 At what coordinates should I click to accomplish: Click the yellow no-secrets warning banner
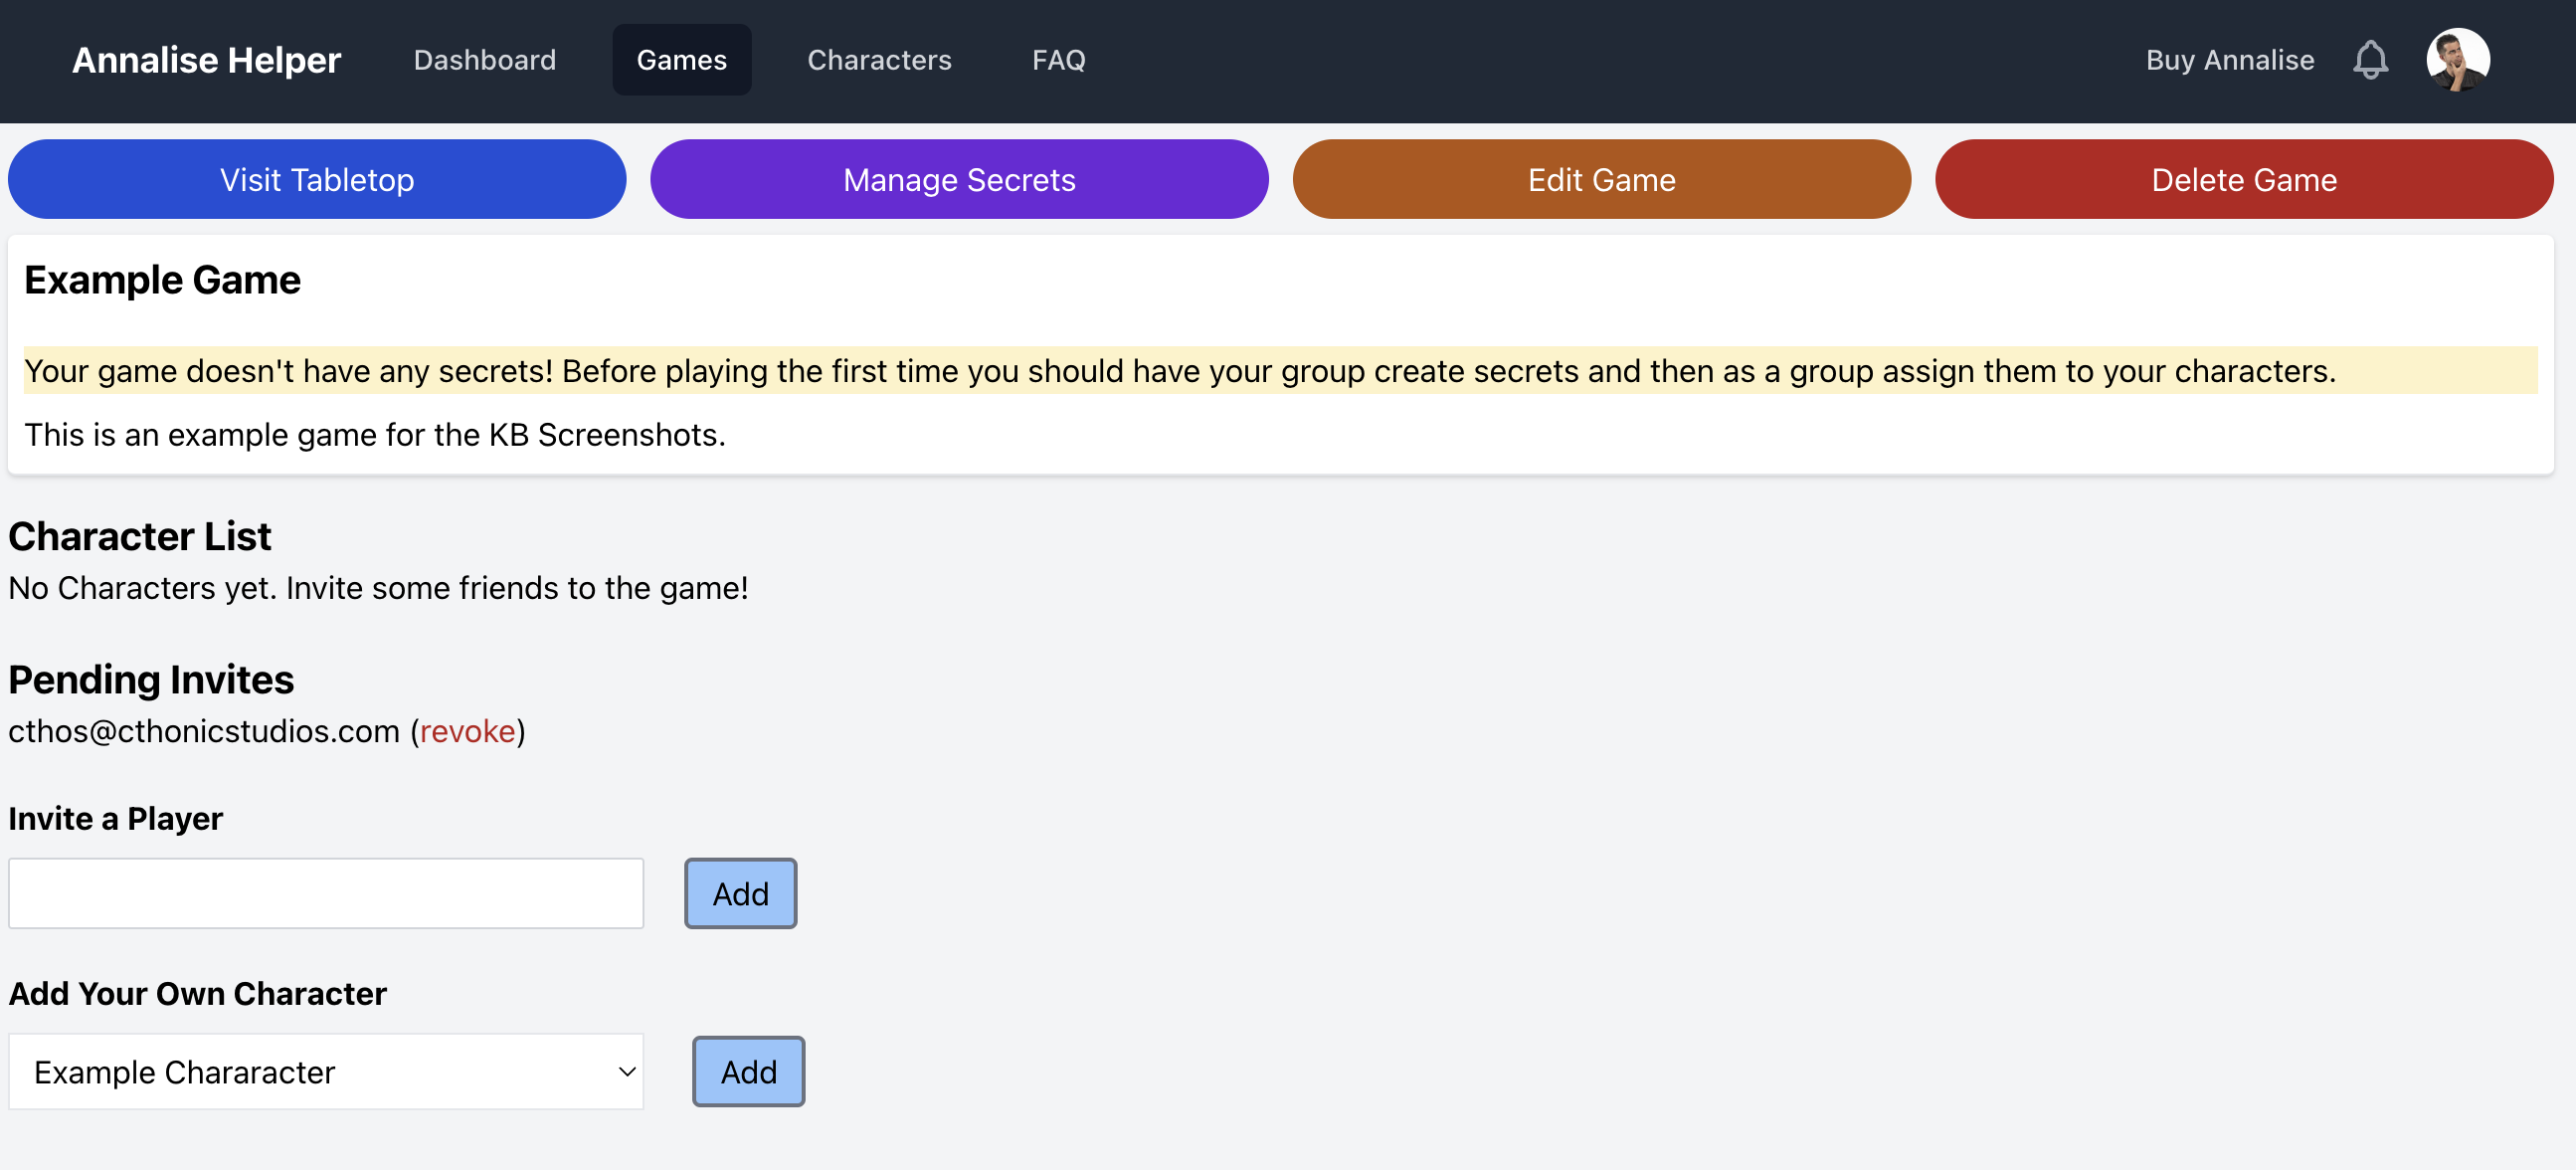click(1280, 371)
